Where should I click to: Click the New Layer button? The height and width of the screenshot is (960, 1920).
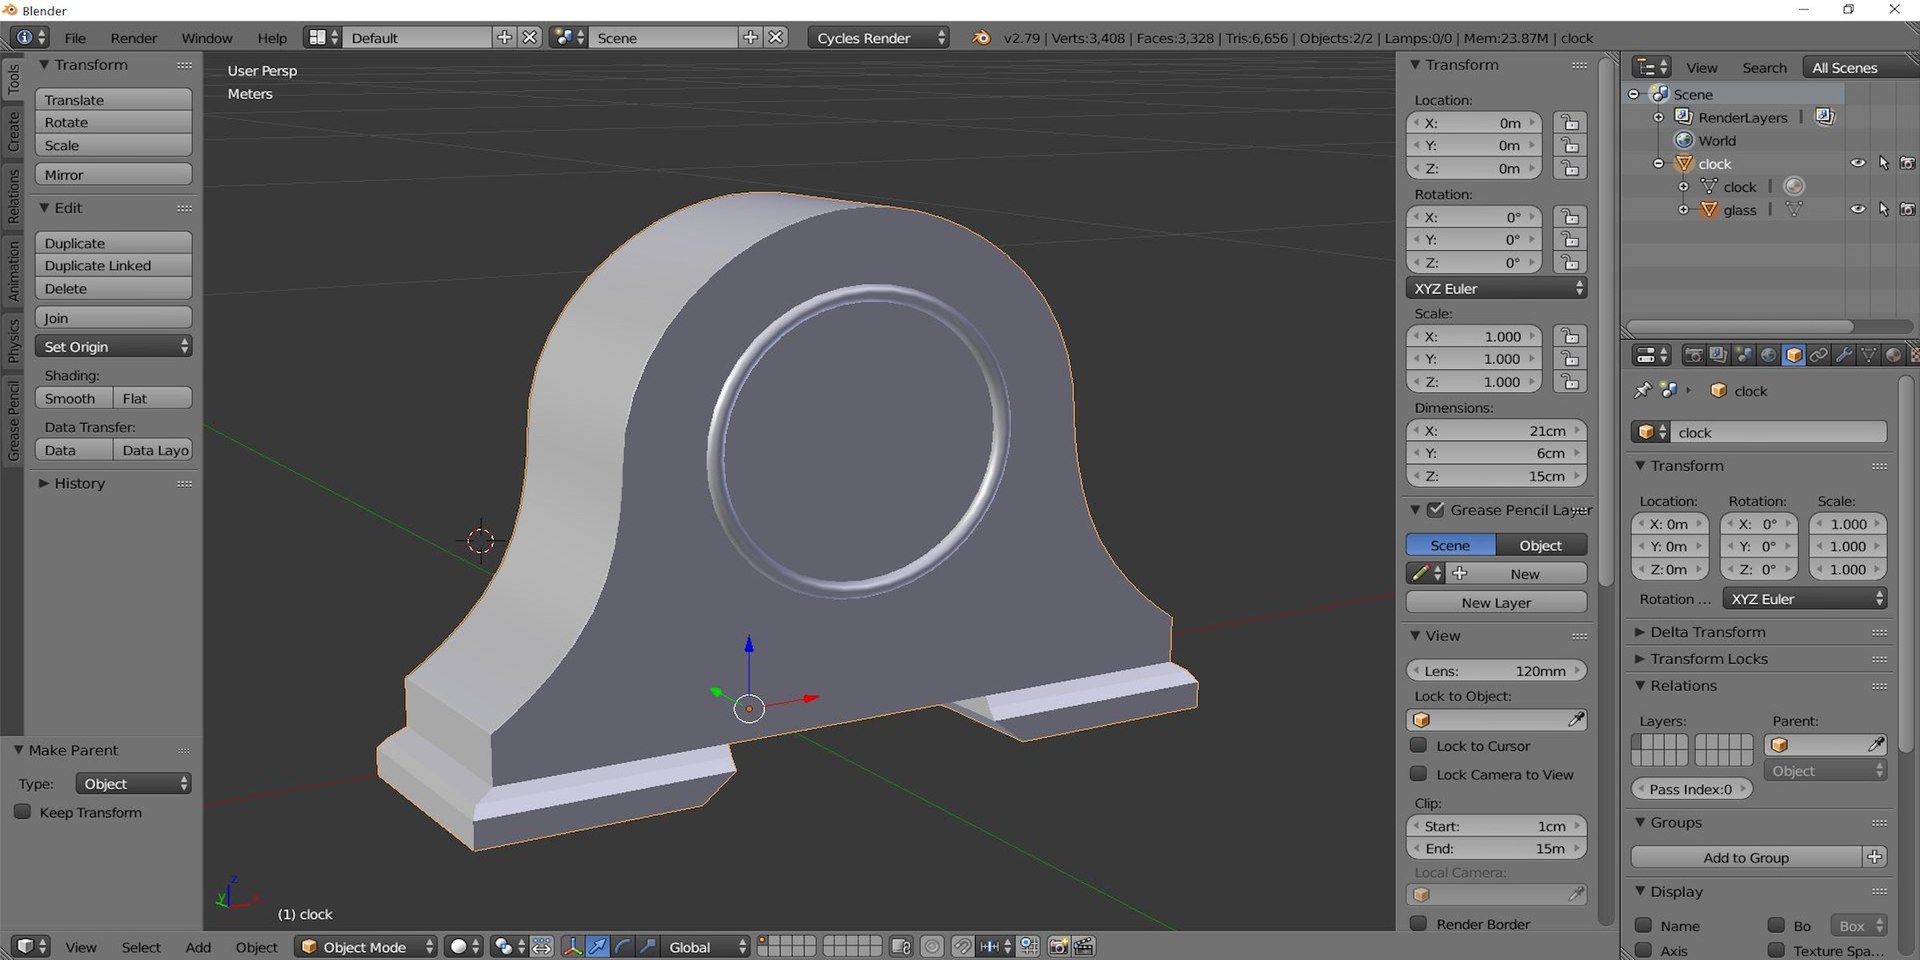coord(1496,602)
